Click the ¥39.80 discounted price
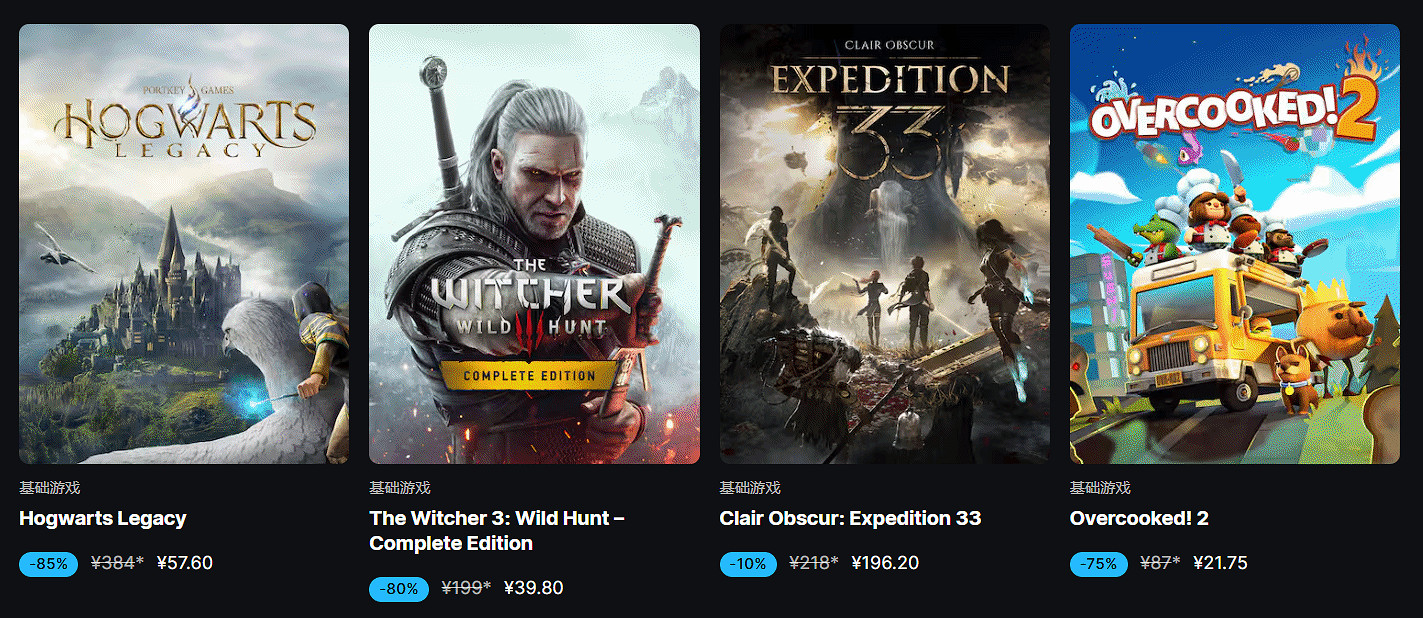This screenshot has width=1423, height=618. (535, 588)
